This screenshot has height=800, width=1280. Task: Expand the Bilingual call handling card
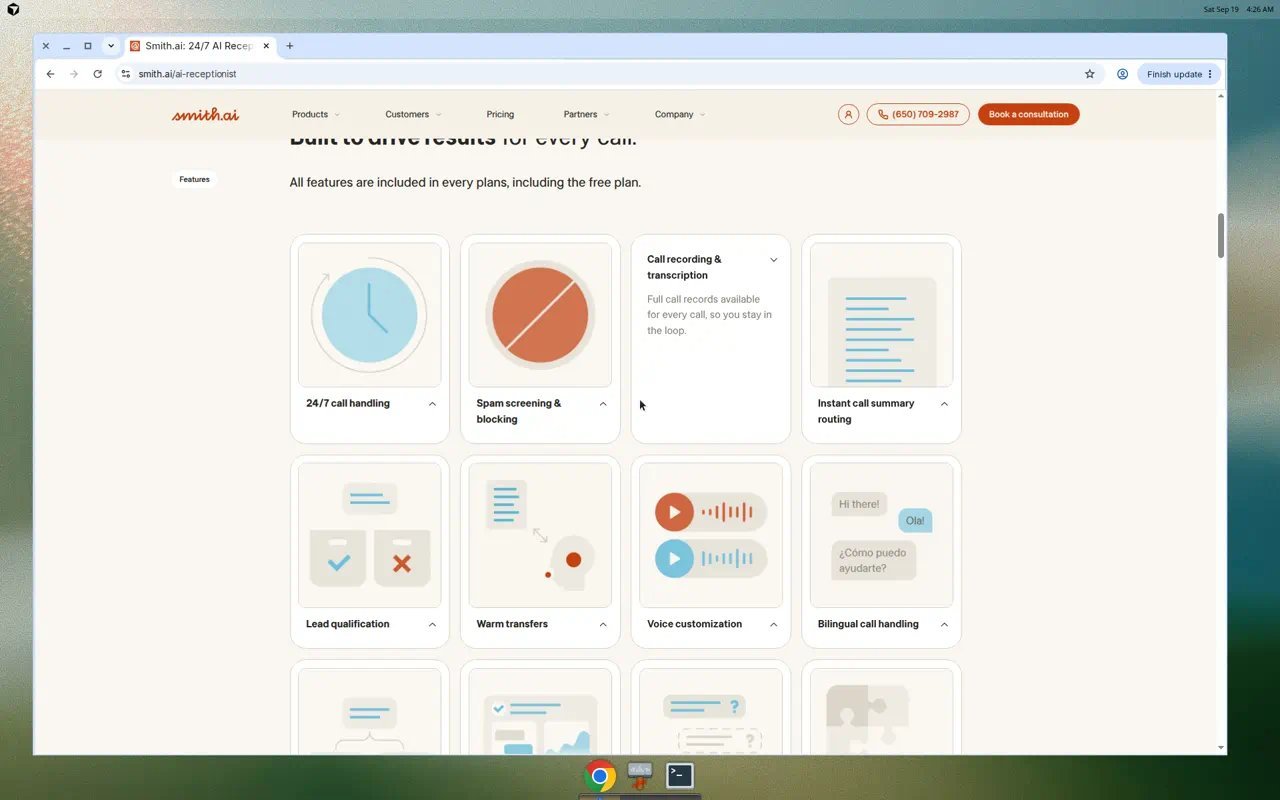(x=944, y=625)
